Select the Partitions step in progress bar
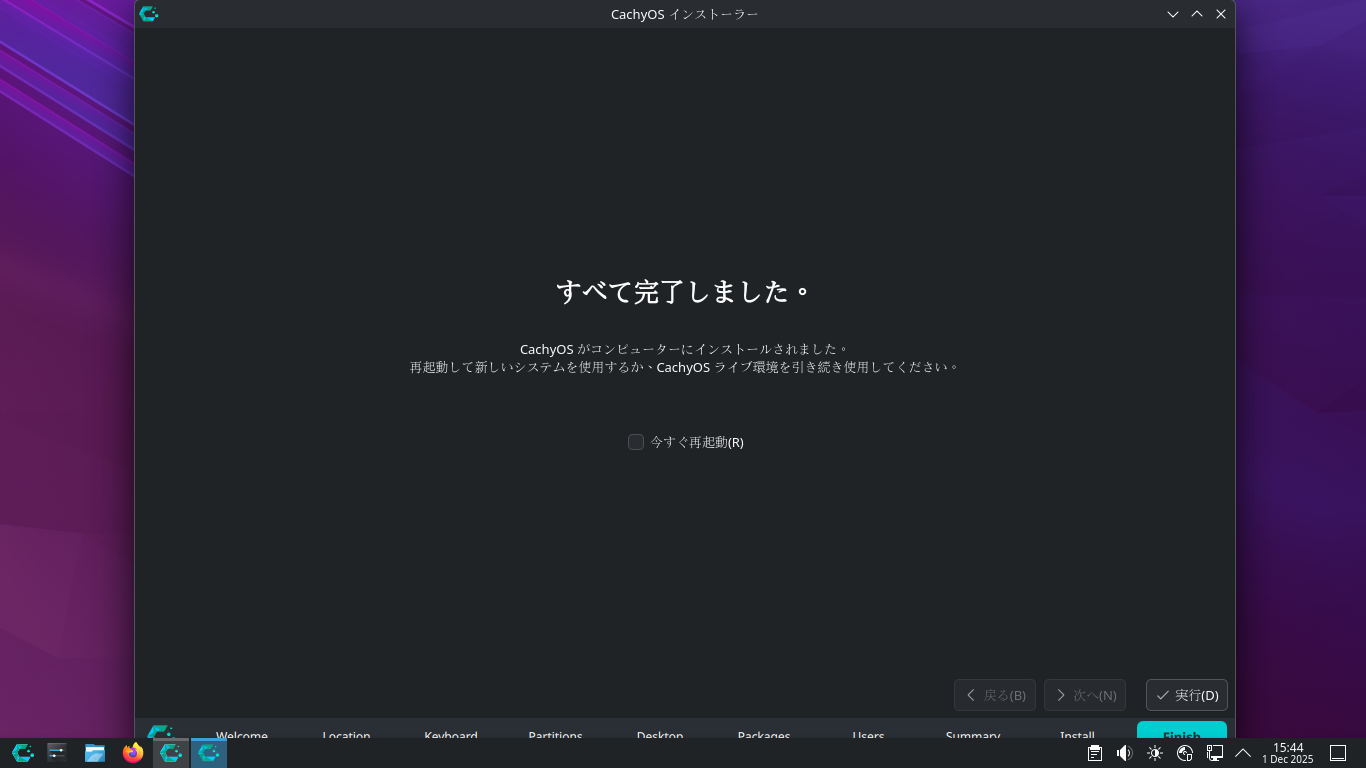The height and width of the screenshot is (768, 1366). 556,733
